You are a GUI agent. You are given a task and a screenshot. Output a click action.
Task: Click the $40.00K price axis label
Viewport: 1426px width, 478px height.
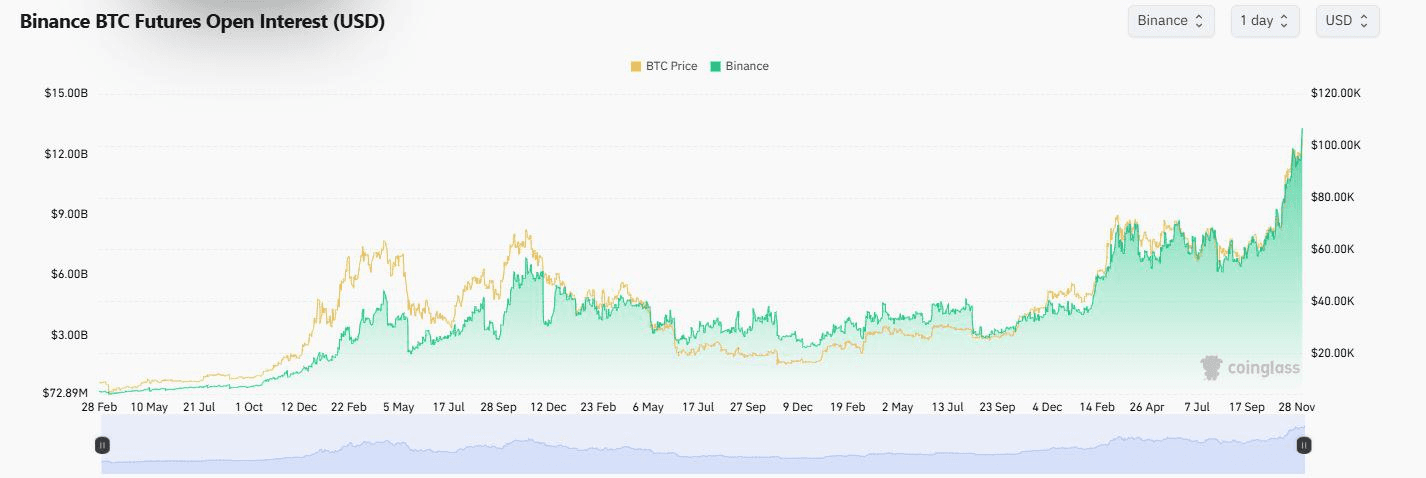(1335, 301)
